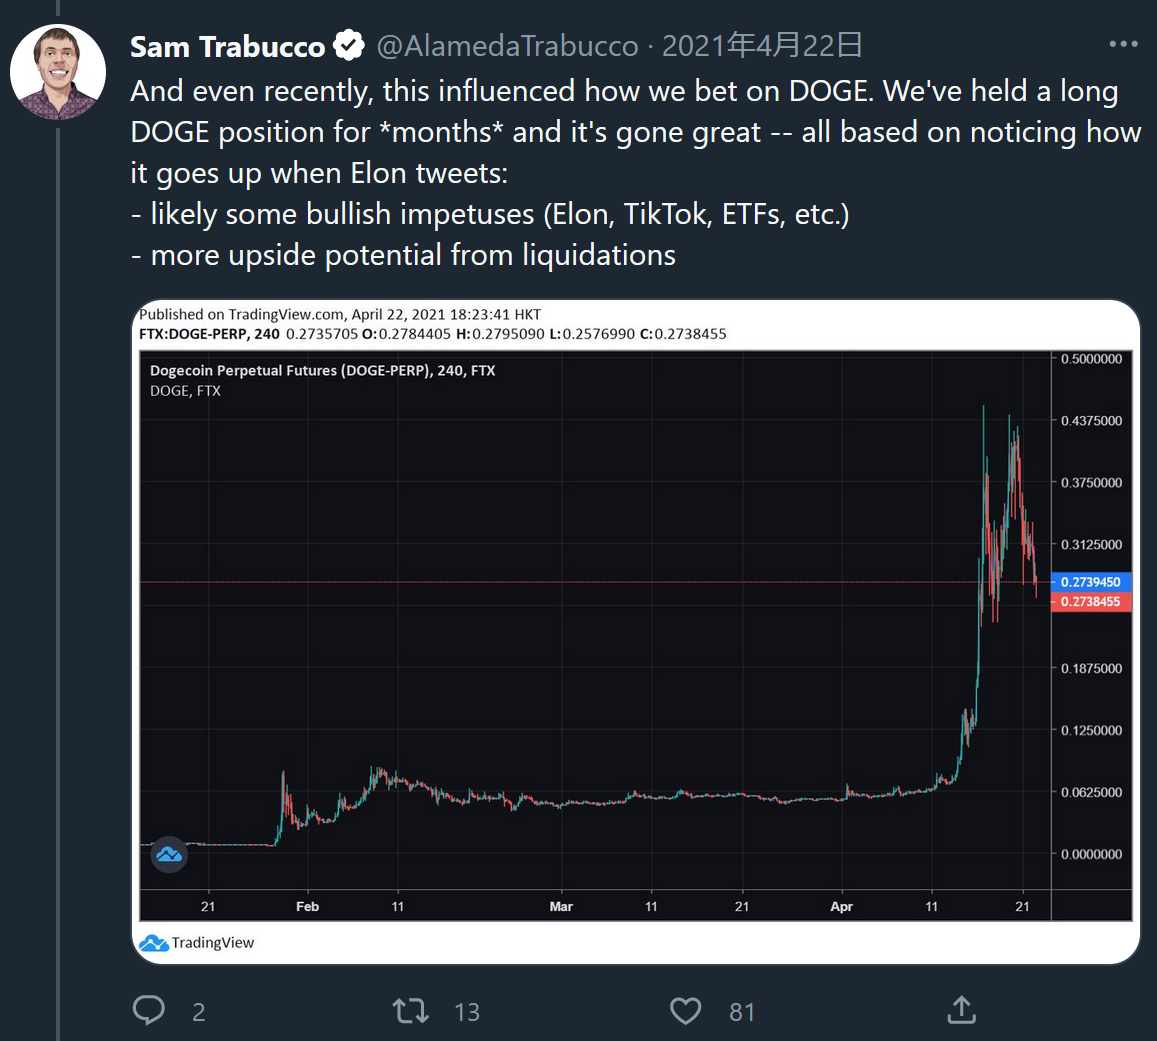
Task: Open the three-dot more options menu
Action: point(1124,45)
